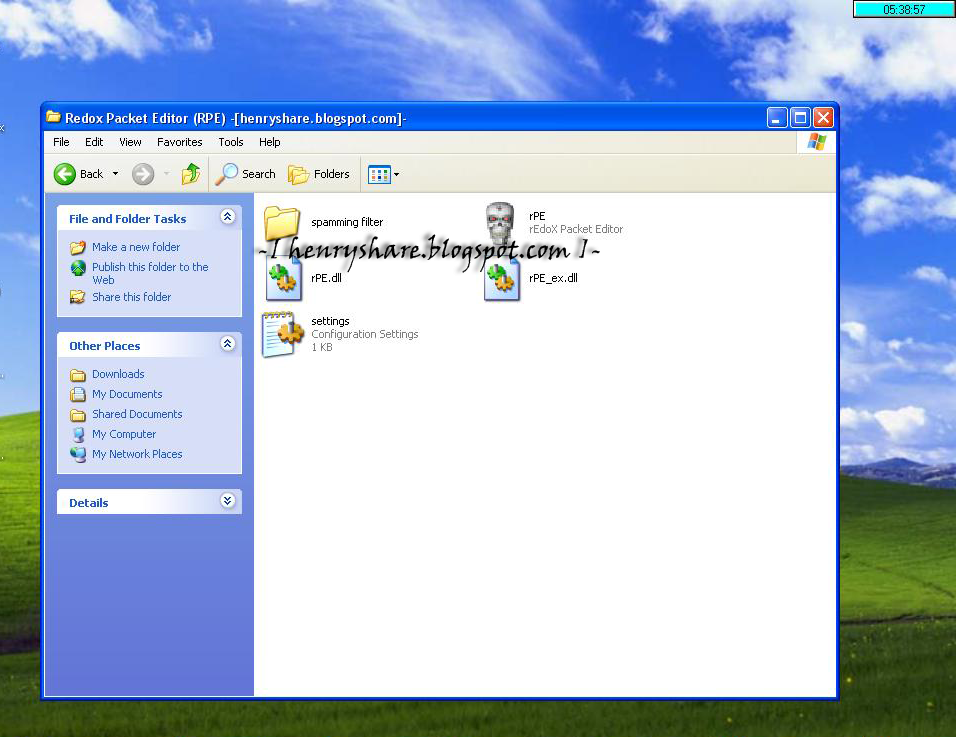Select the rPE_ex.dll file icon
The height and width of the screenshot is (737, 956).
coord(502,279)
